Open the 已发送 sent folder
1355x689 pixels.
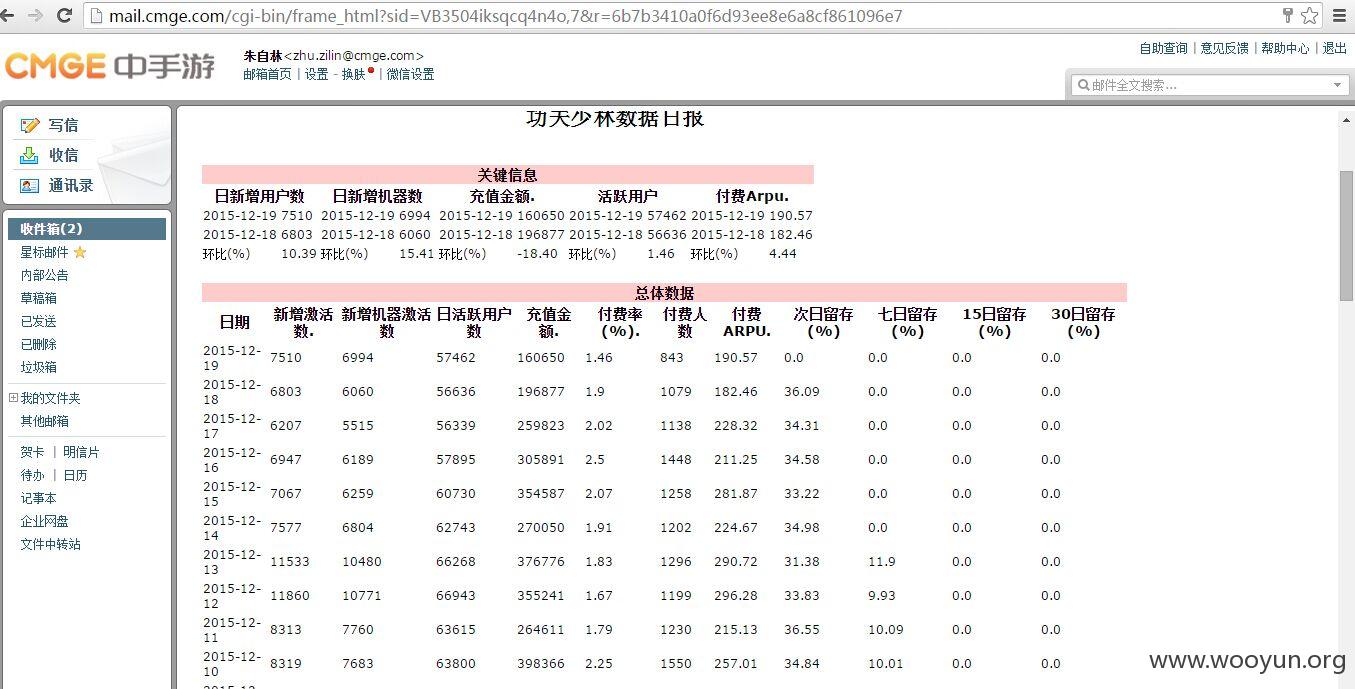tap(39, 321)
